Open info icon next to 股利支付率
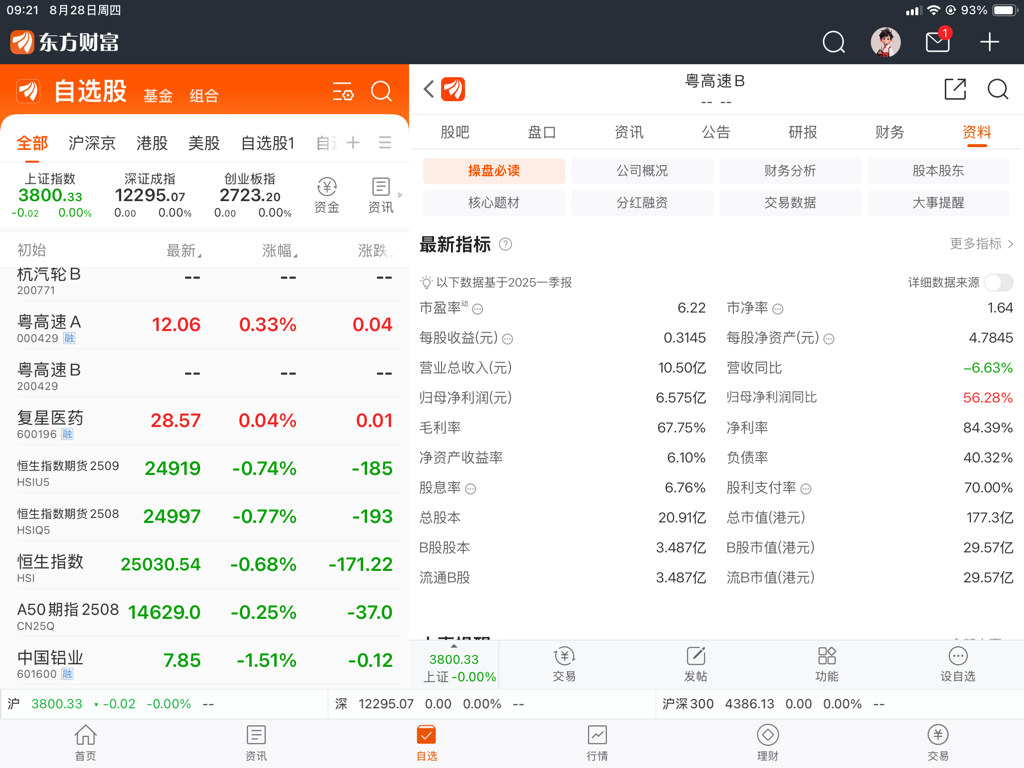This screenshot has height=768, width=1024. 806,488
